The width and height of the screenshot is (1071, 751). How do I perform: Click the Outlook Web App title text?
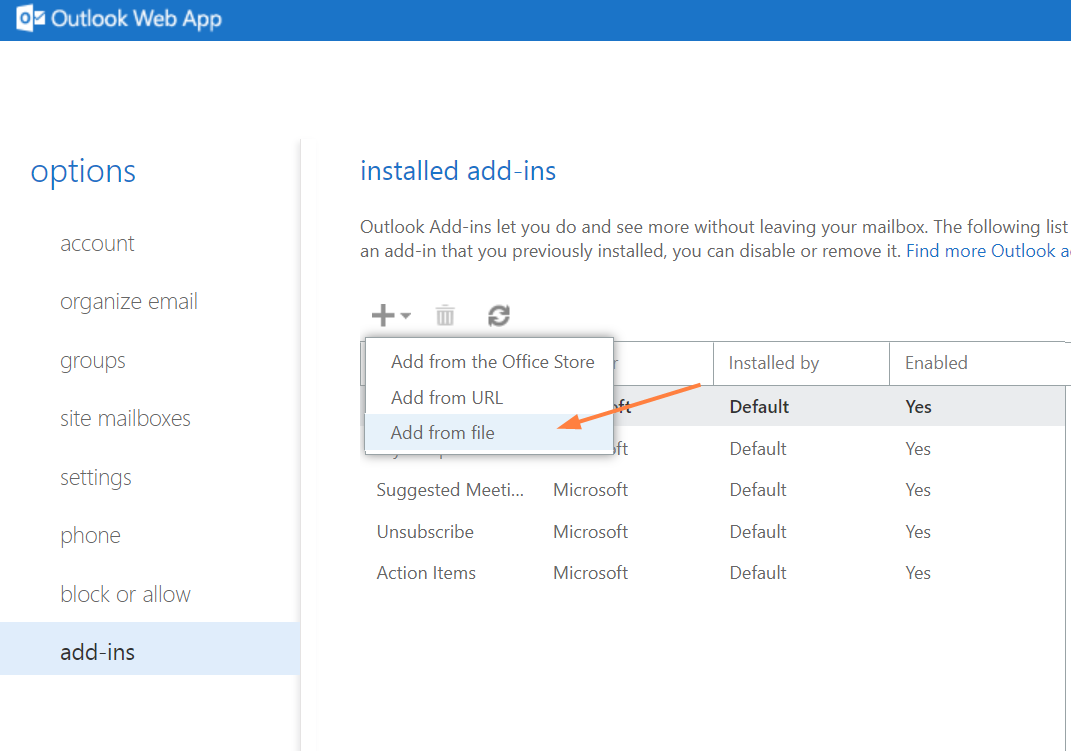coord(136,18)
